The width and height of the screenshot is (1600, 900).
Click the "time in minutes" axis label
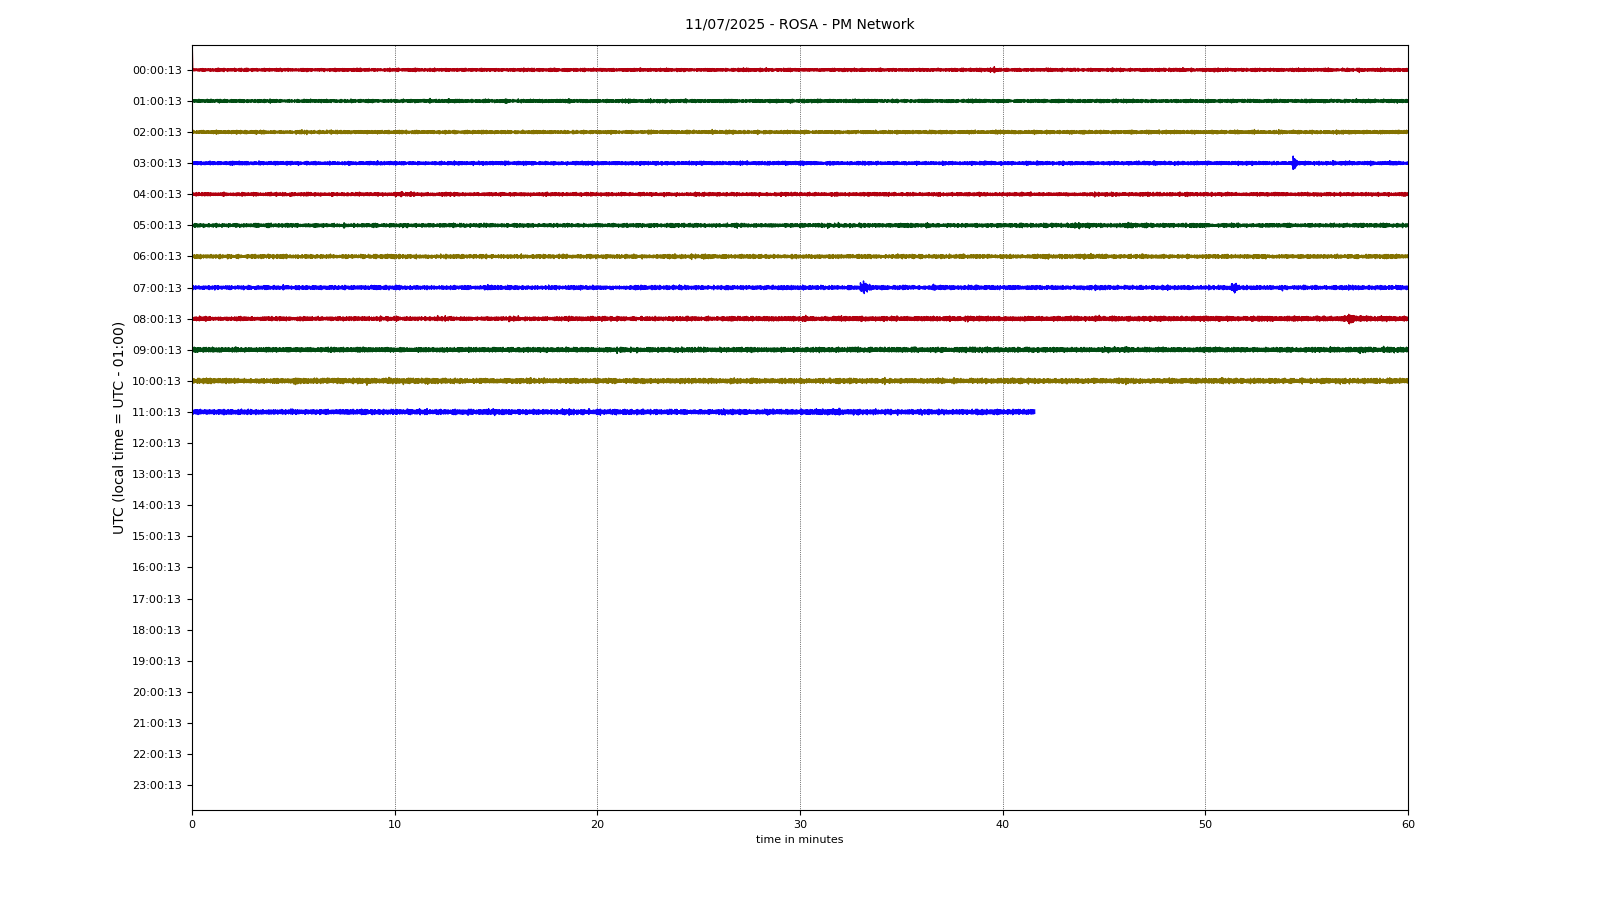coord(799,840)
